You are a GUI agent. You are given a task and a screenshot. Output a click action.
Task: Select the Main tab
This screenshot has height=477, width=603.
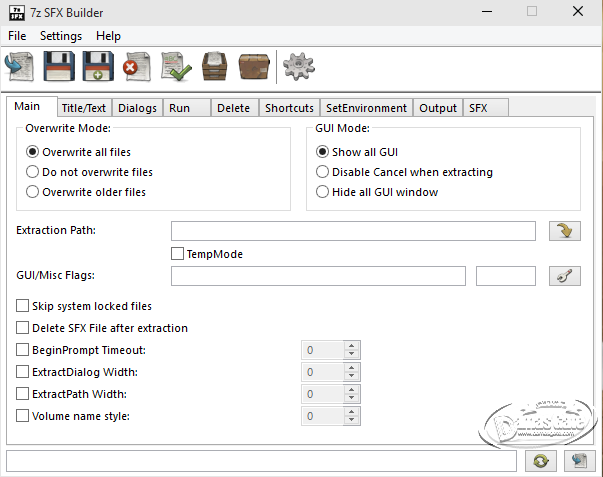pos(32,106)
